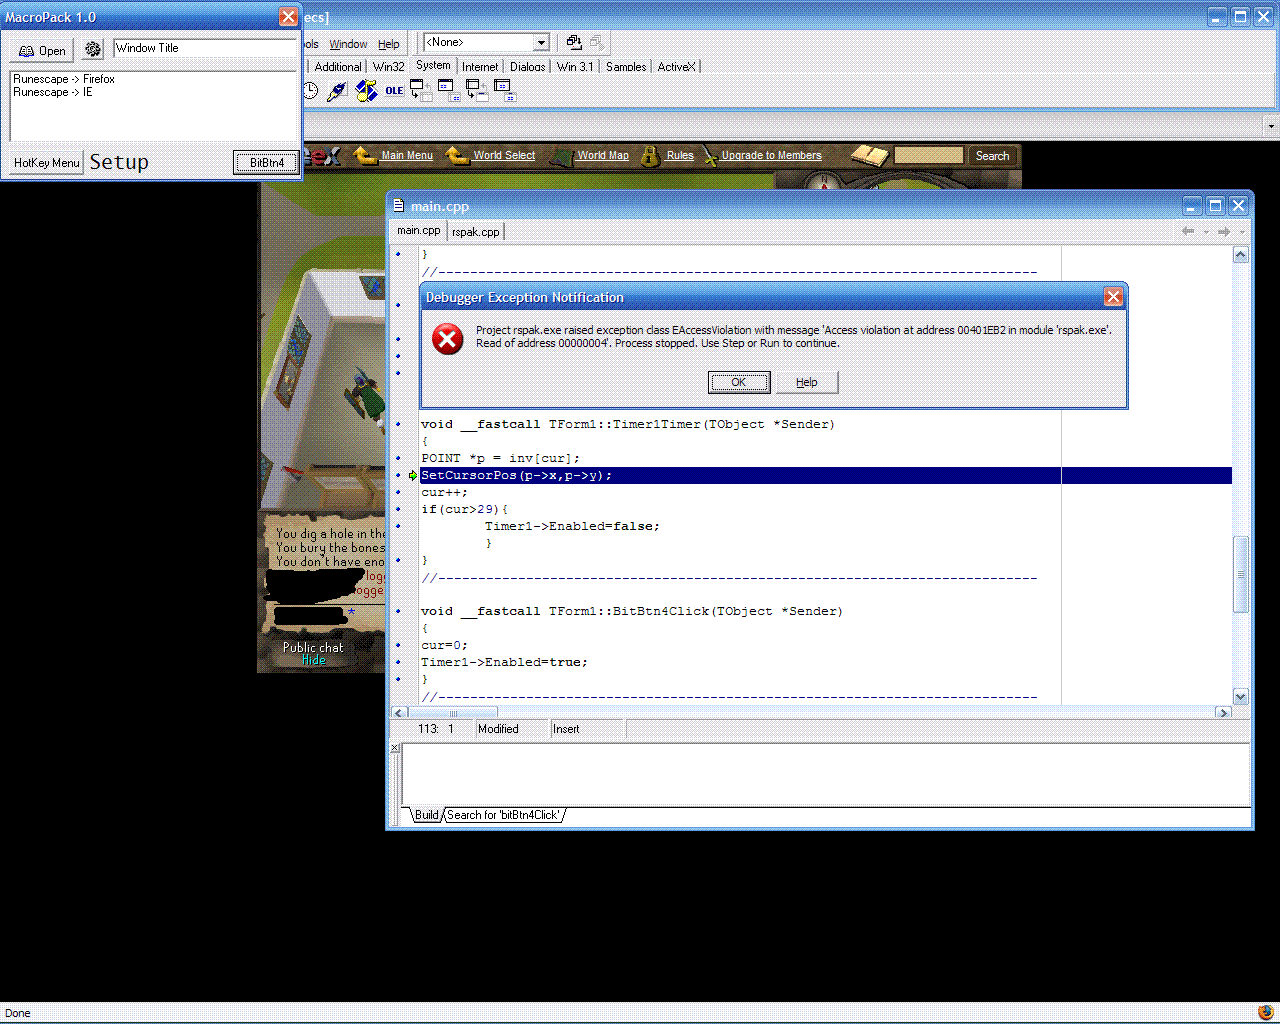This screenshot has height=1024, width=1280.
Task: Close the messages pane with the small X
Action: point(395,748)
